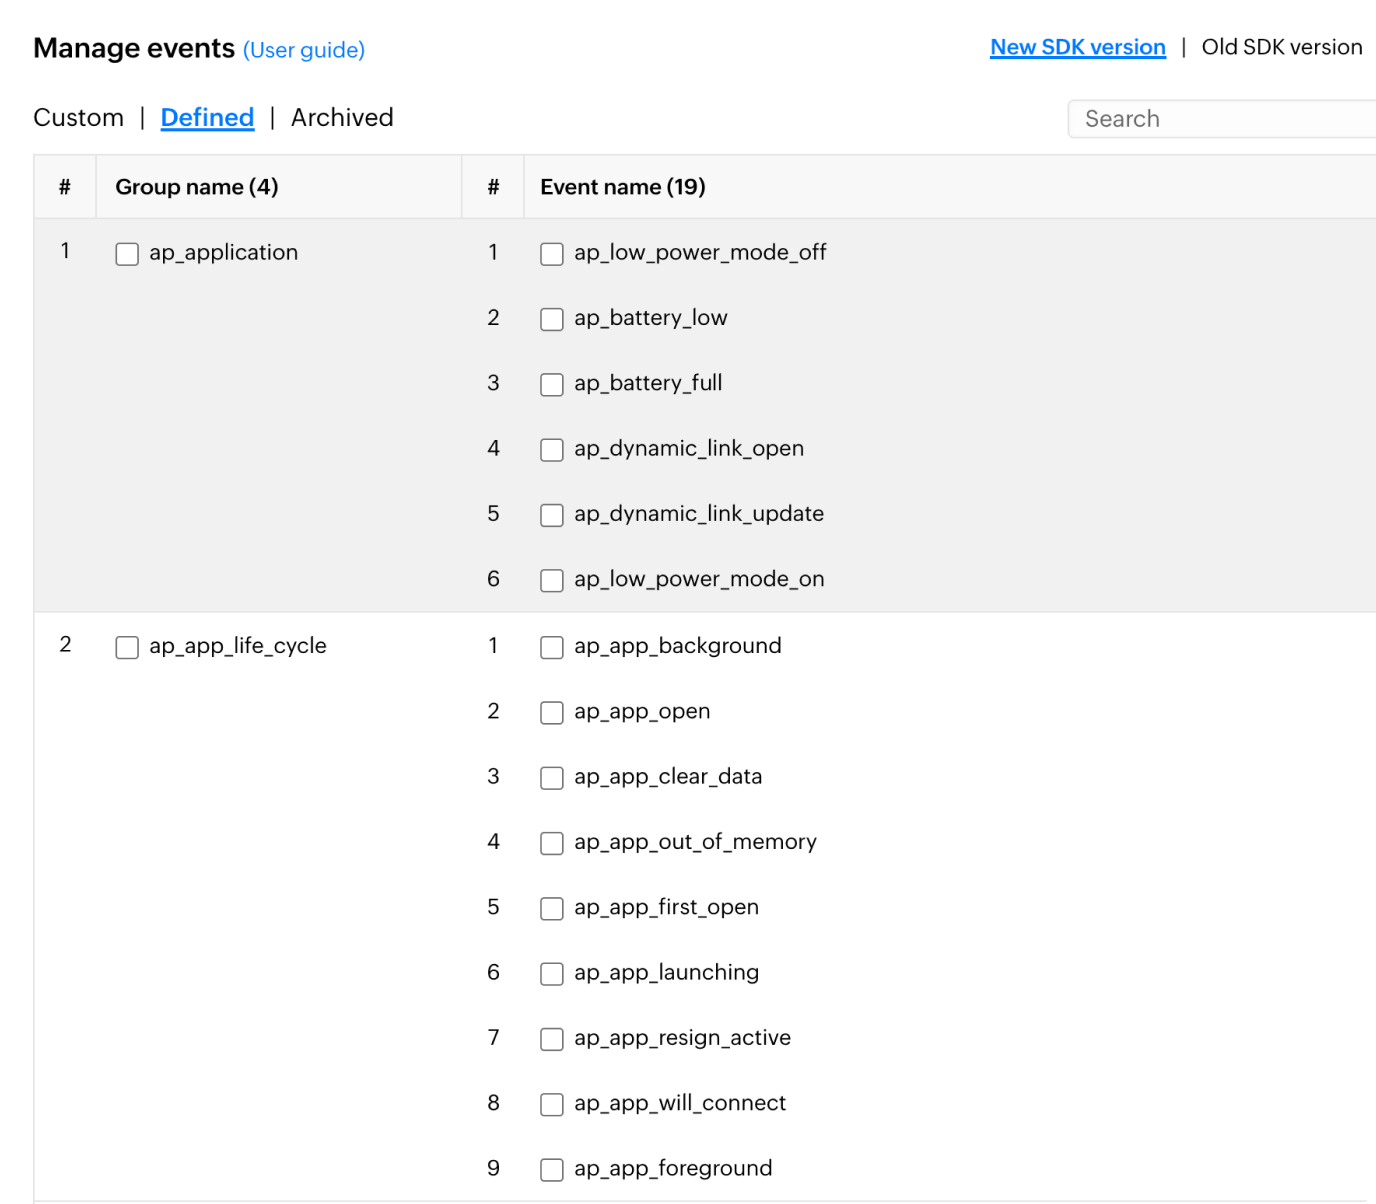1376x1204 pixels.
Task: Select the ap_dynamic_link_open checkbox
Action: pos(552,450)
